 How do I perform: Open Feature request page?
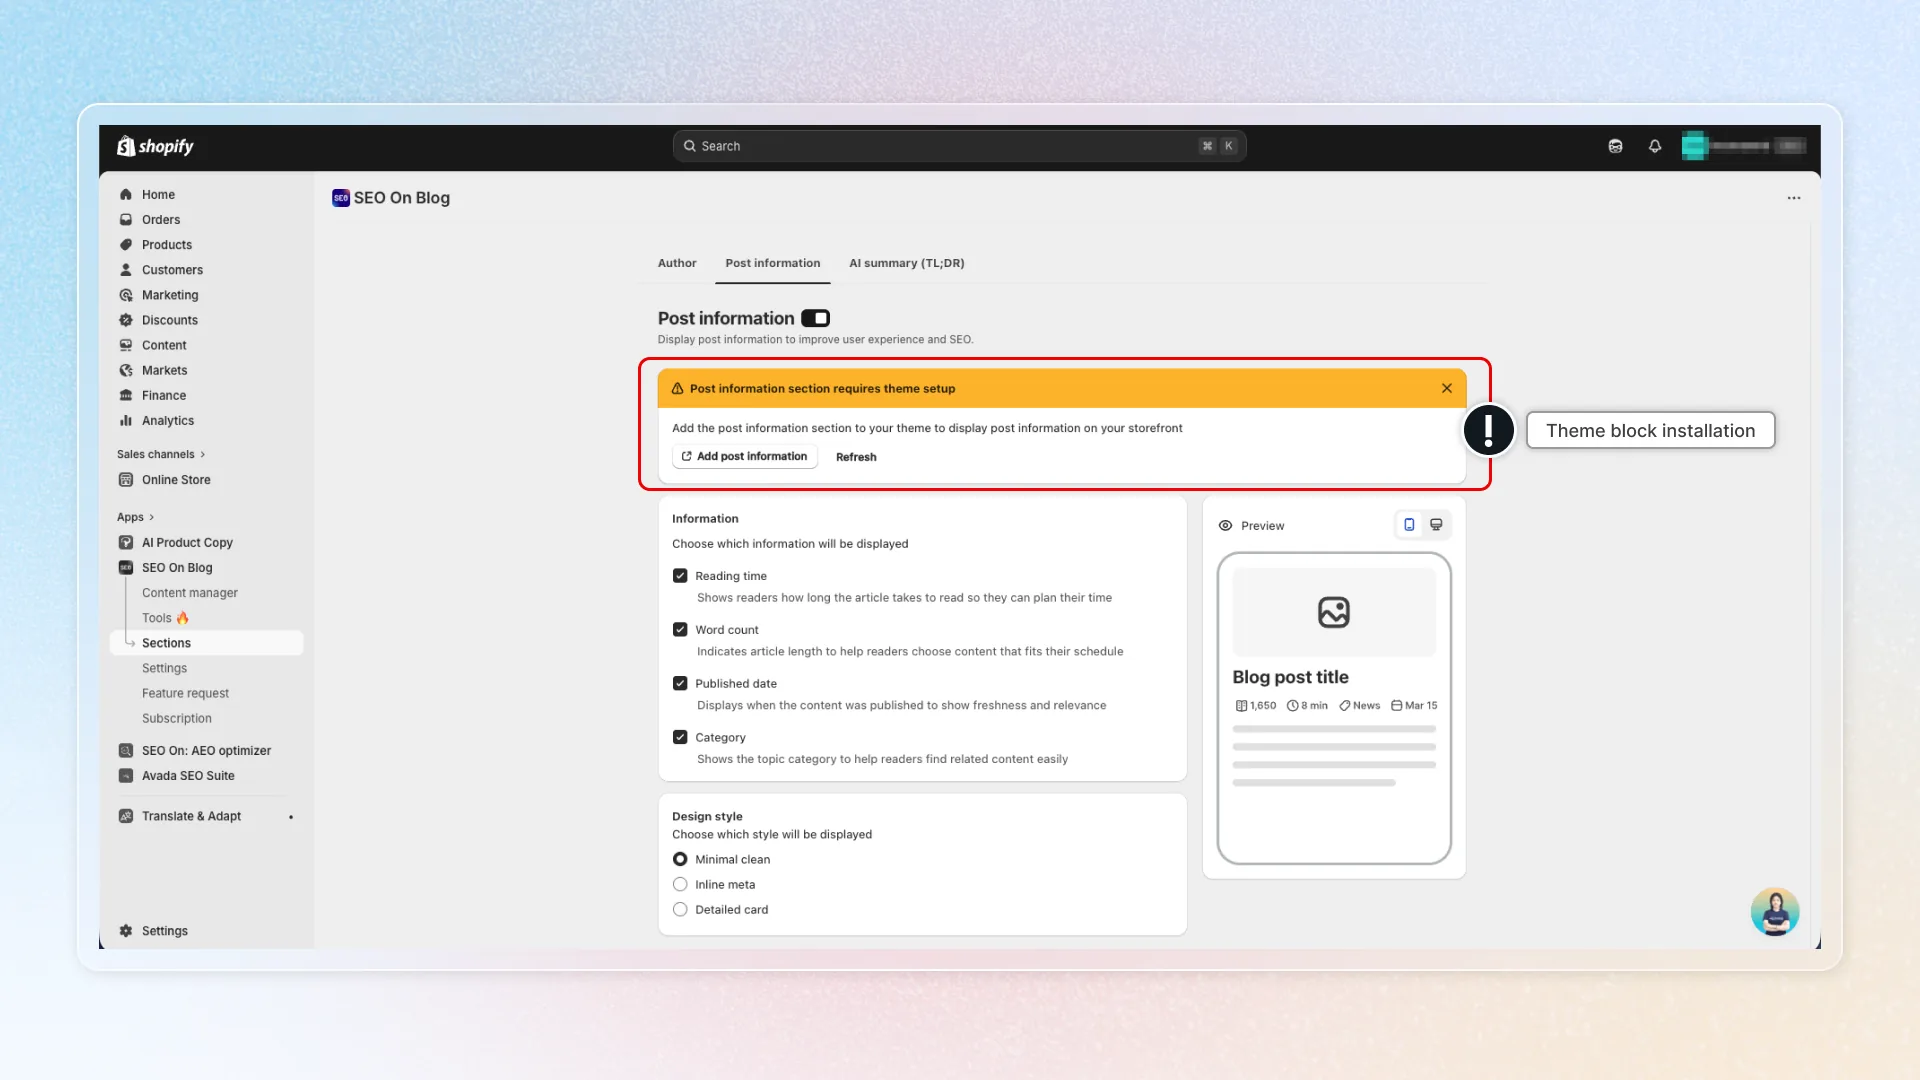[185, 693]
